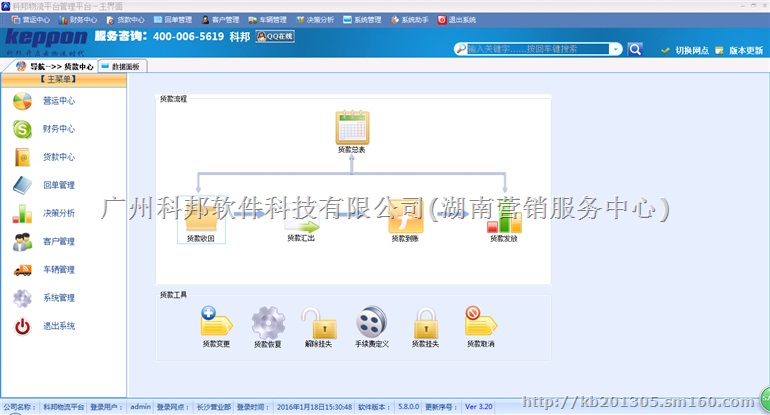Click the 货款恢复 gear icon
The height and width of the screenshot is (415, 770).
coord(267,322)
